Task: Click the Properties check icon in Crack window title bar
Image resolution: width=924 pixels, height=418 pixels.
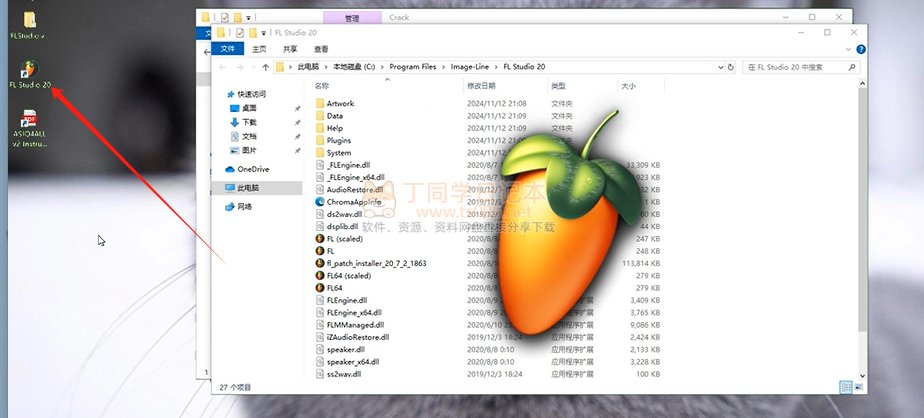Action: point(225,17)
